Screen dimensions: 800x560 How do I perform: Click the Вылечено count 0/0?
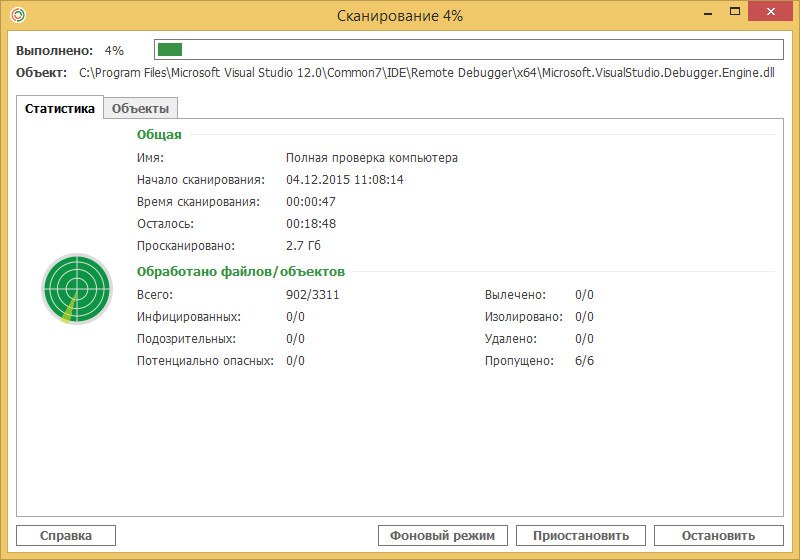click(x=584, y=295)
